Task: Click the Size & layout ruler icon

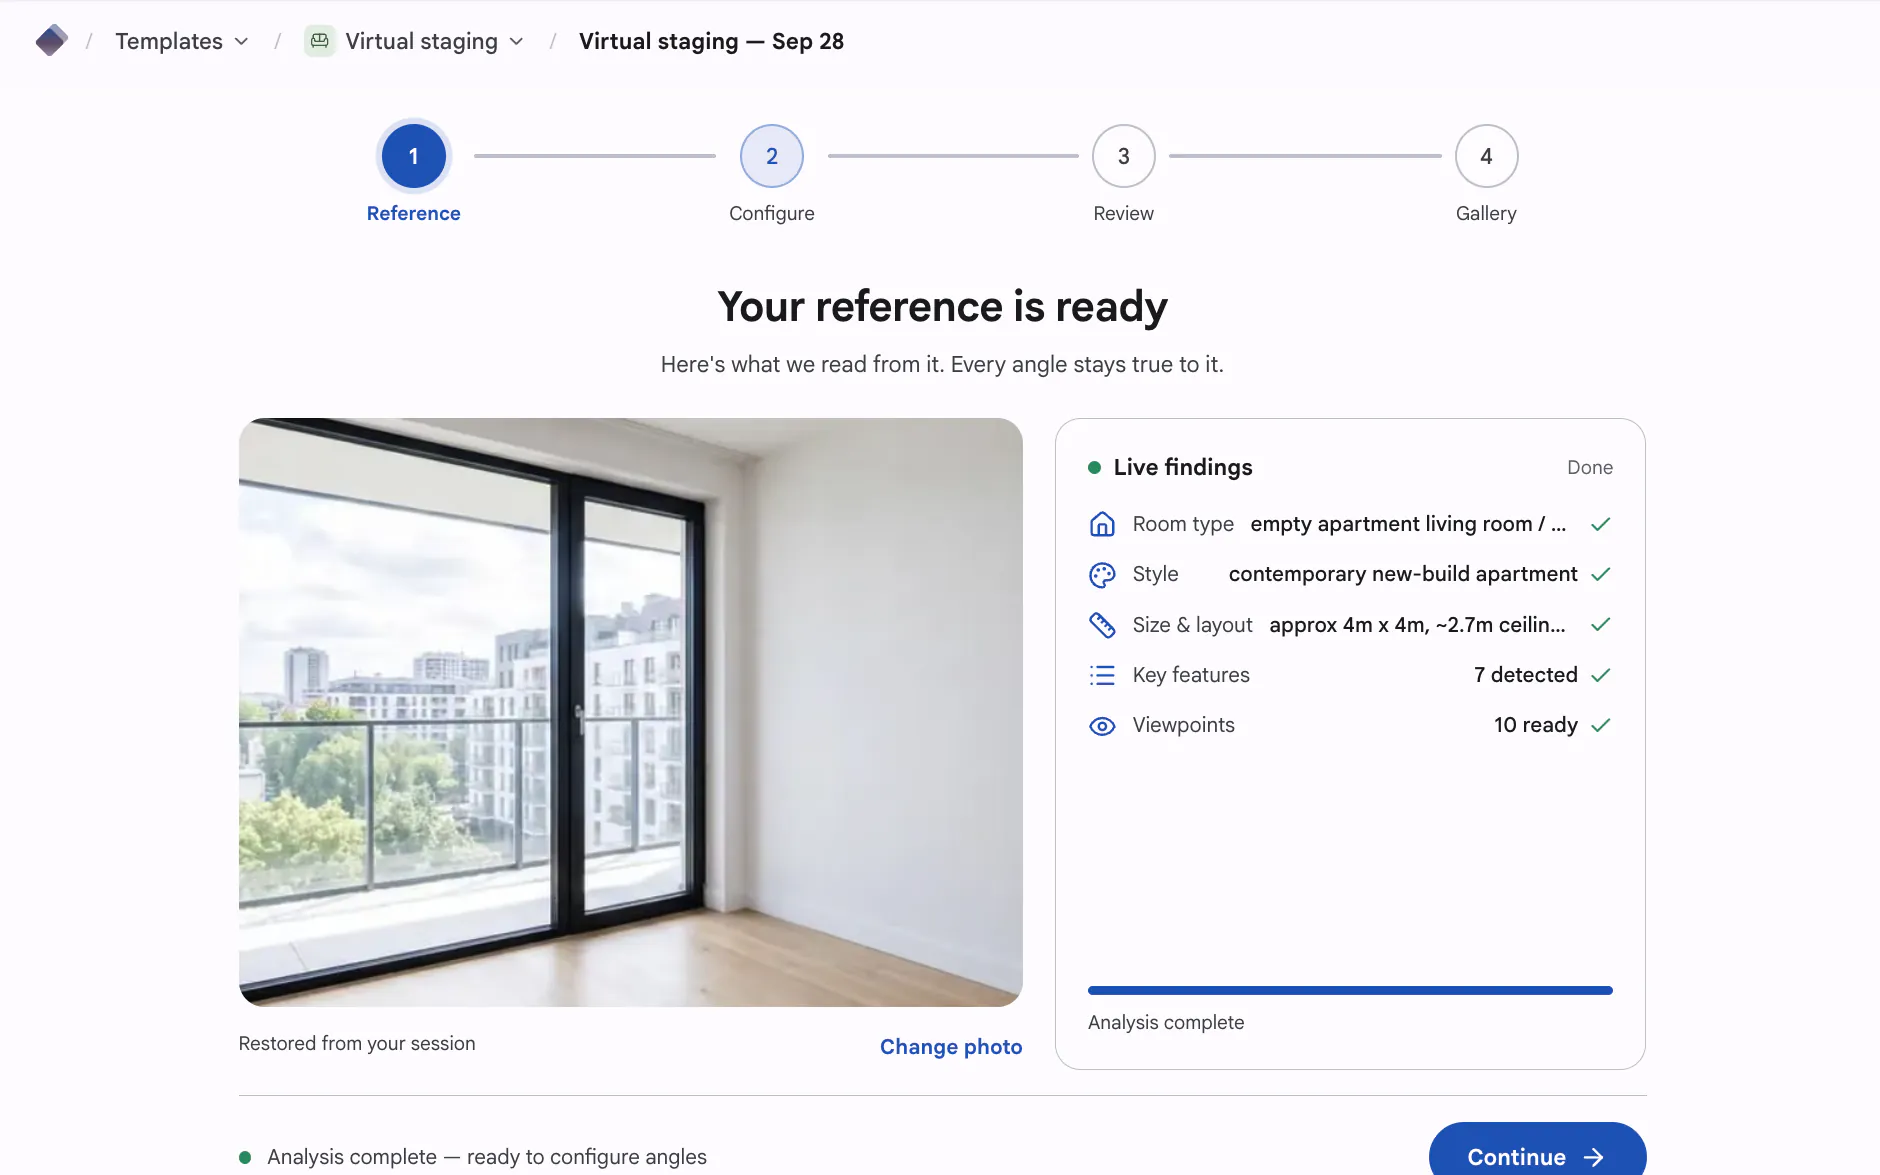Action: [x=1102, y=625]
